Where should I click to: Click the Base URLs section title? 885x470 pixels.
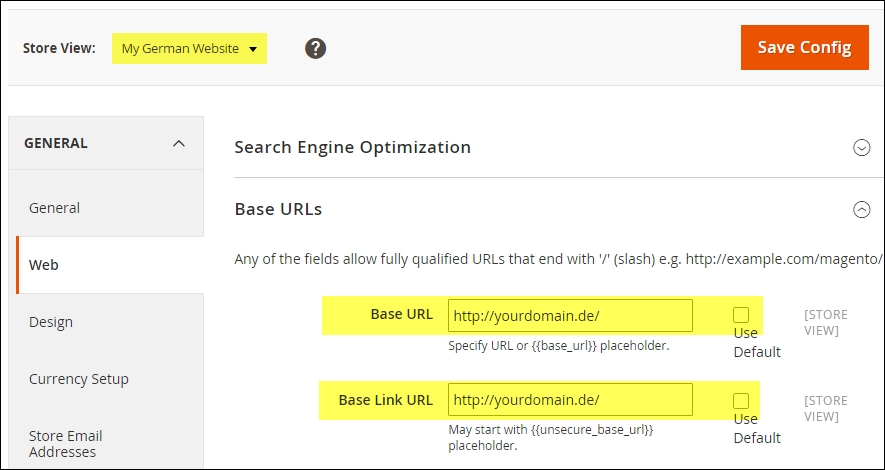278,210
